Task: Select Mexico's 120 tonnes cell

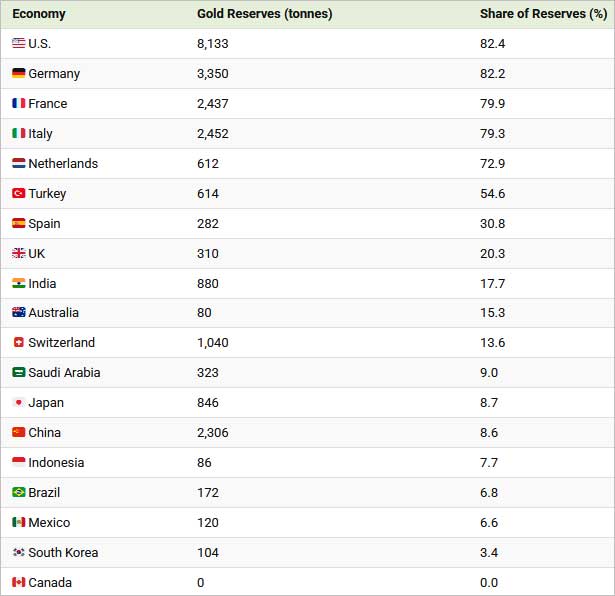Action: 208,523
